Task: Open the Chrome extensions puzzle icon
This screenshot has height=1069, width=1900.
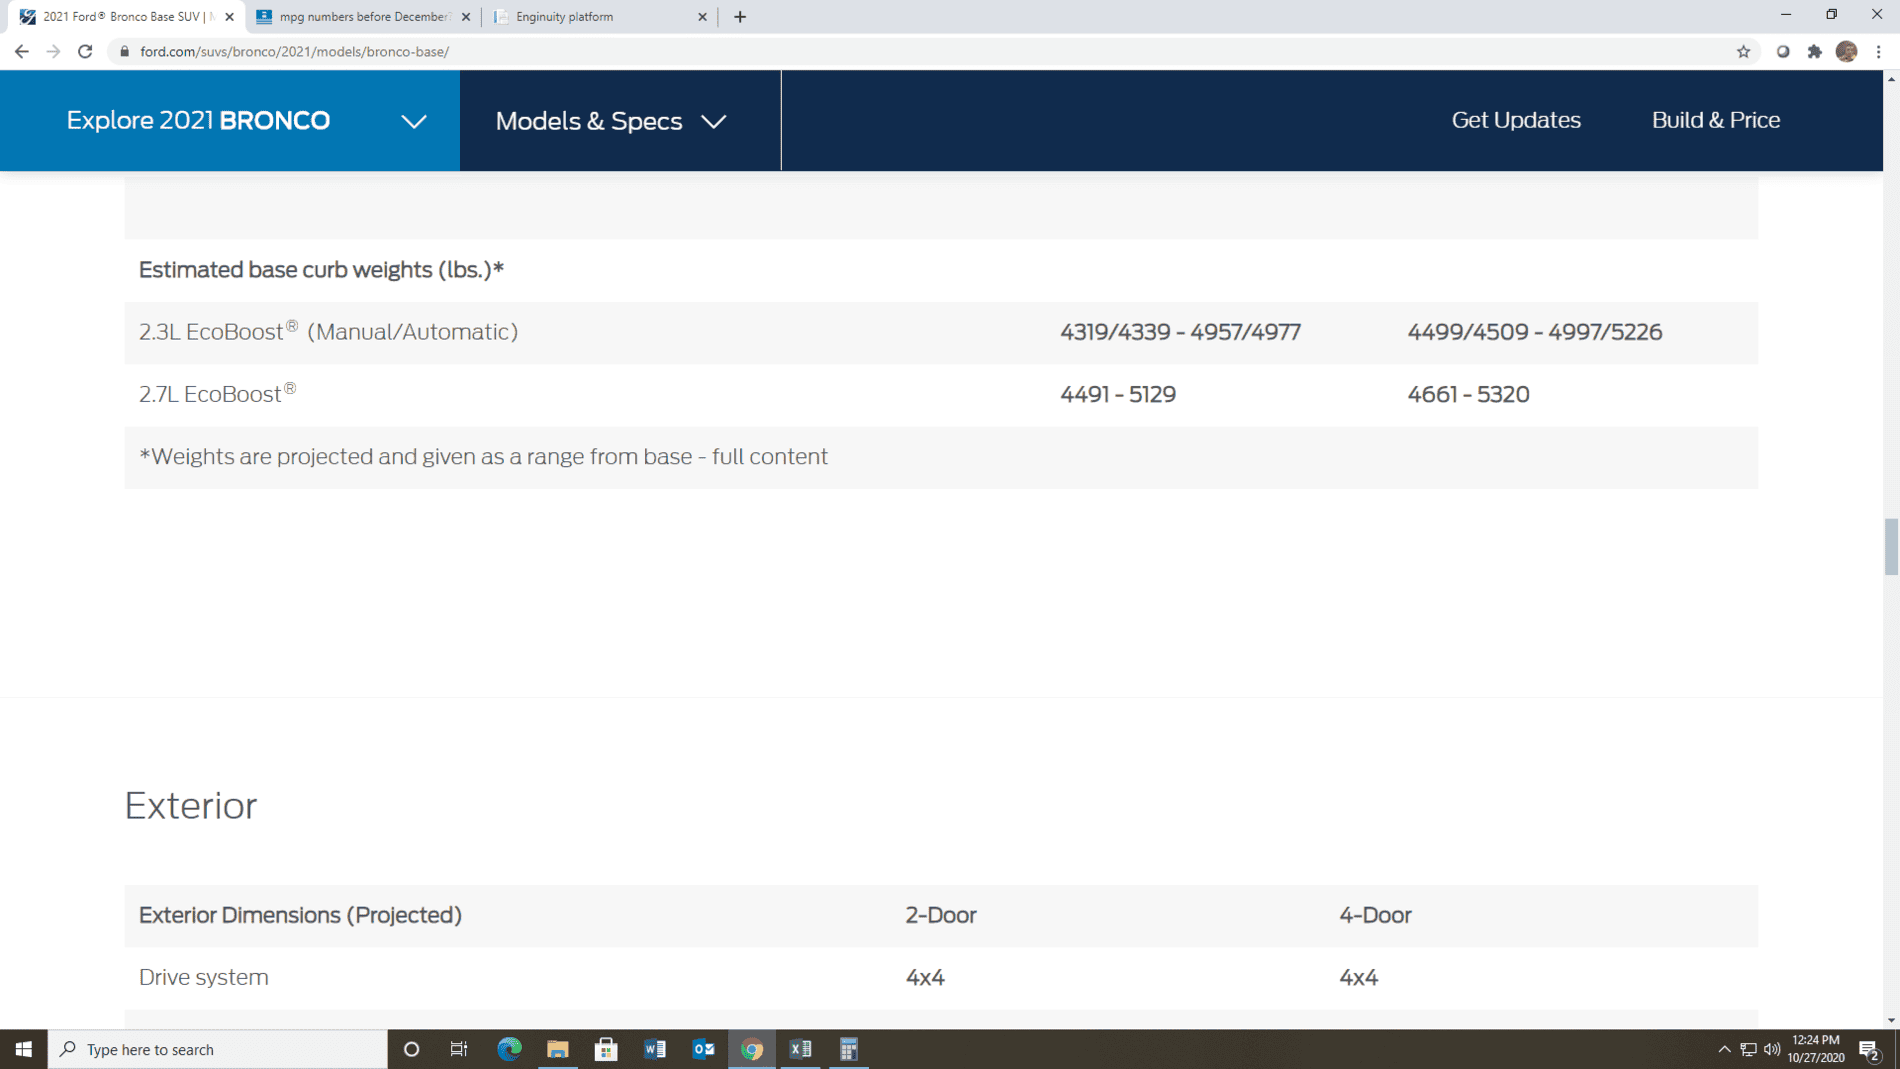Action: point(1814,51)
